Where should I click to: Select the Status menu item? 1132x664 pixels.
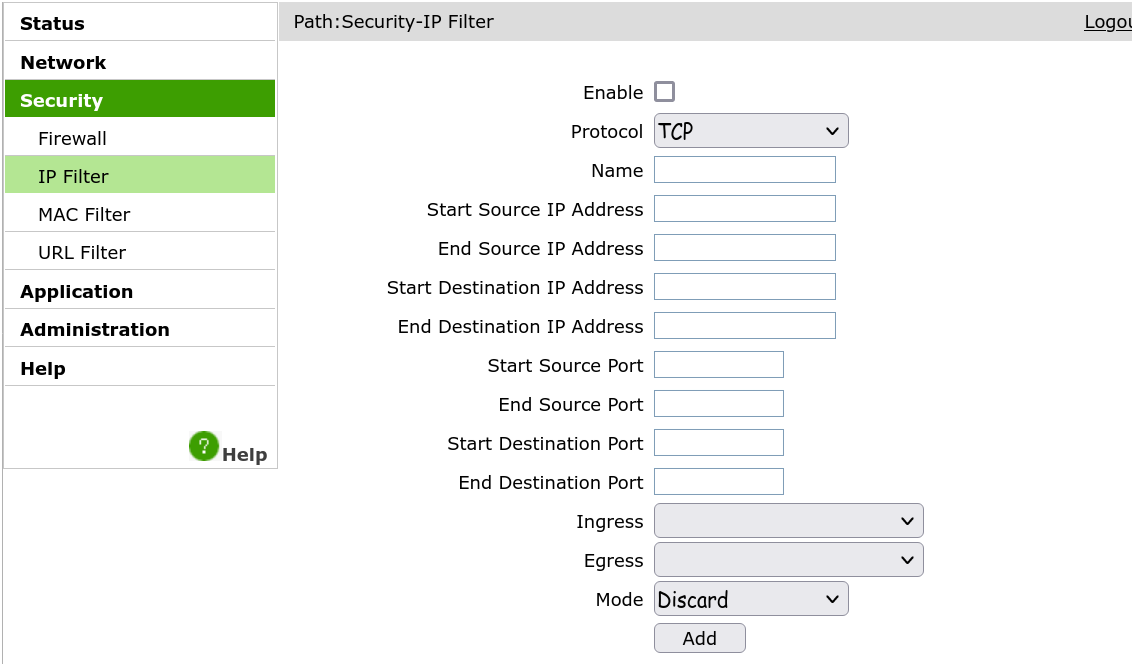(140, 23)
